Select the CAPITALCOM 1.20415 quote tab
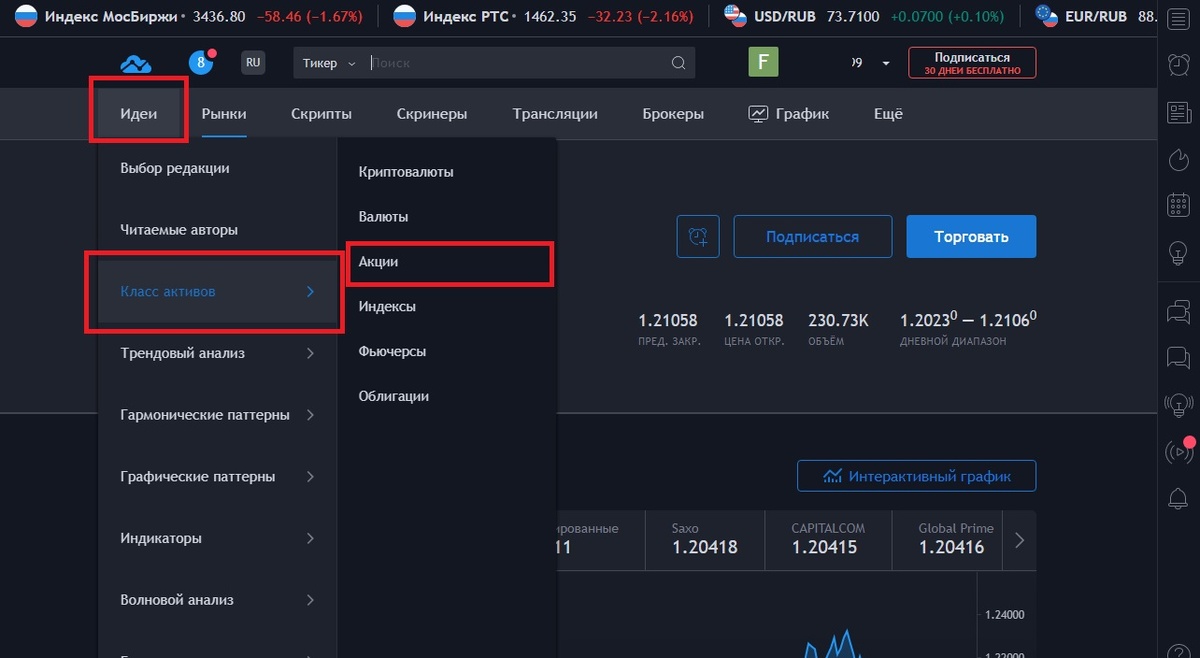Screen dimensions: 1200x658 tap(828, 540)
